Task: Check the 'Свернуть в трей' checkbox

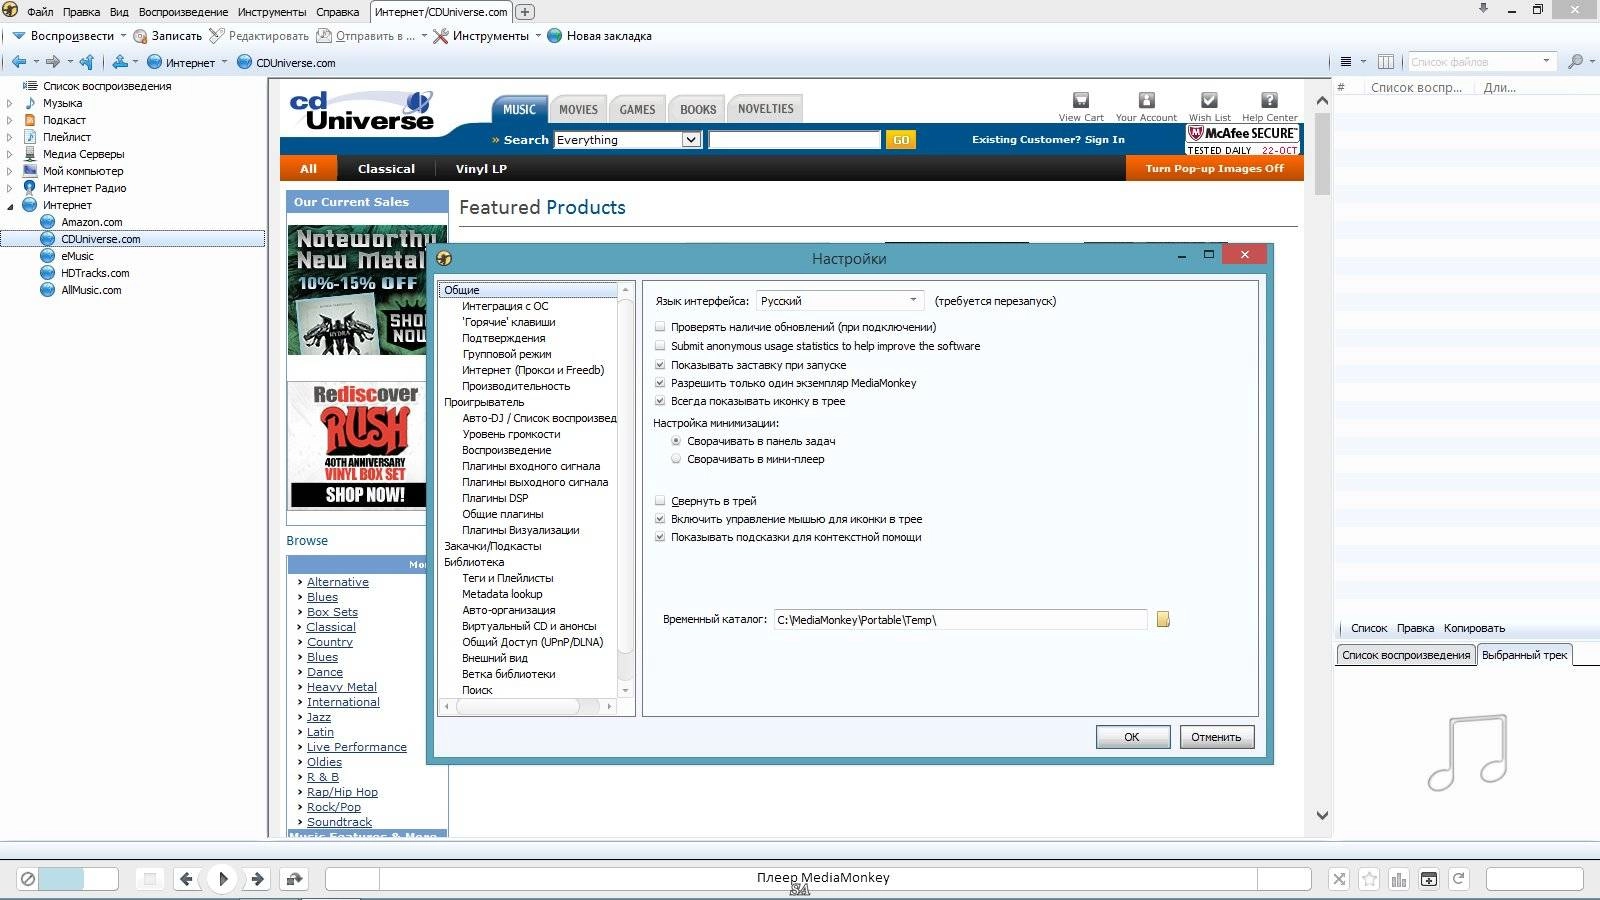Action: 660,501
